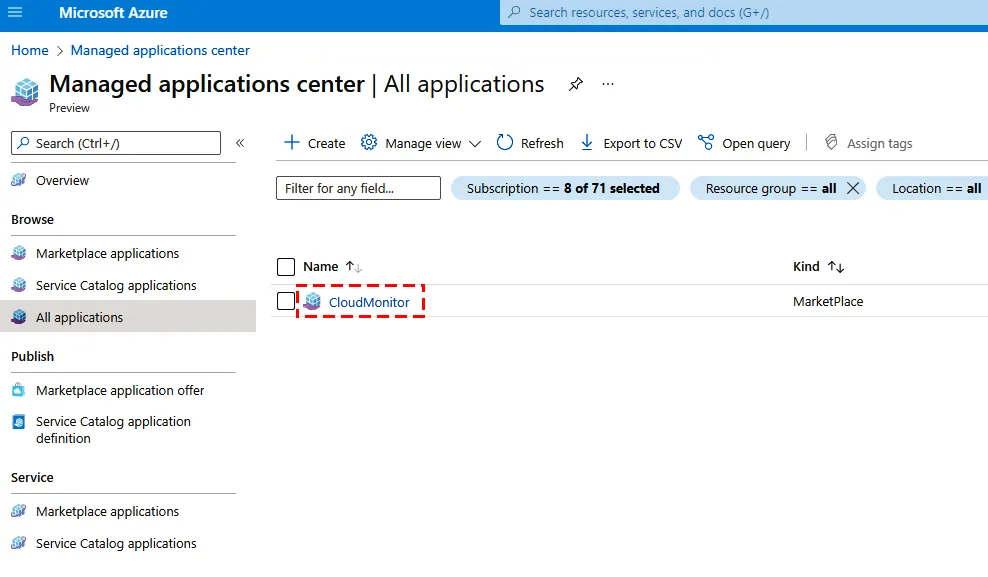Screen dimensions: 988x577
Task: Click the magnifier icon in global search
Action: (514, 12)
